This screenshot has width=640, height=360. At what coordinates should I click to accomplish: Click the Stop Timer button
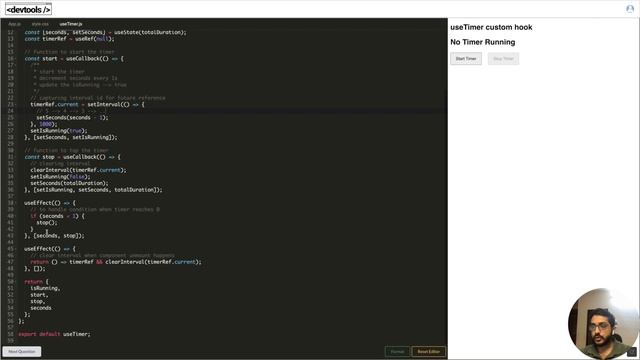pyautogui.click(x=503, y=59)
